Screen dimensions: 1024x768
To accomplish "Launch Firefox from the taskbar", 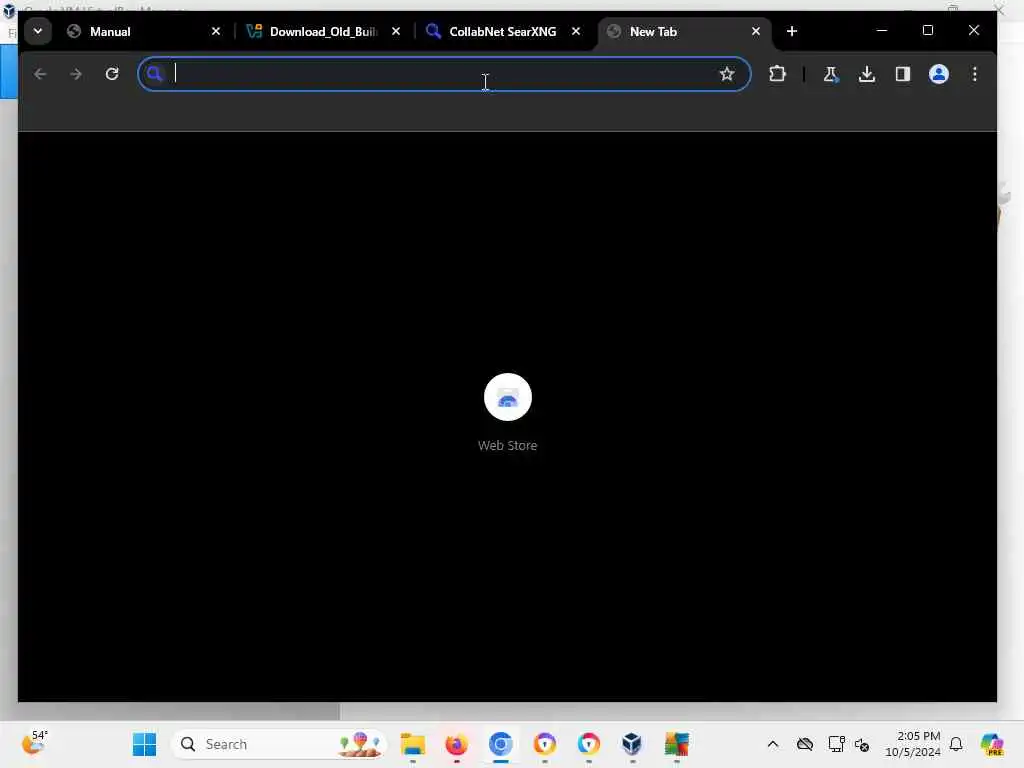I will 456,744.
